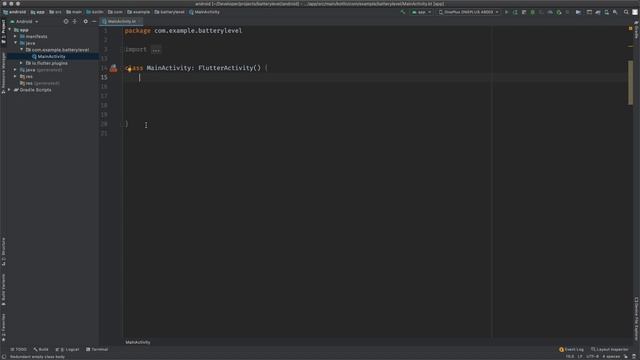Collapse the app module tree node
Screen dimensions: 640x360
point(10,30)
